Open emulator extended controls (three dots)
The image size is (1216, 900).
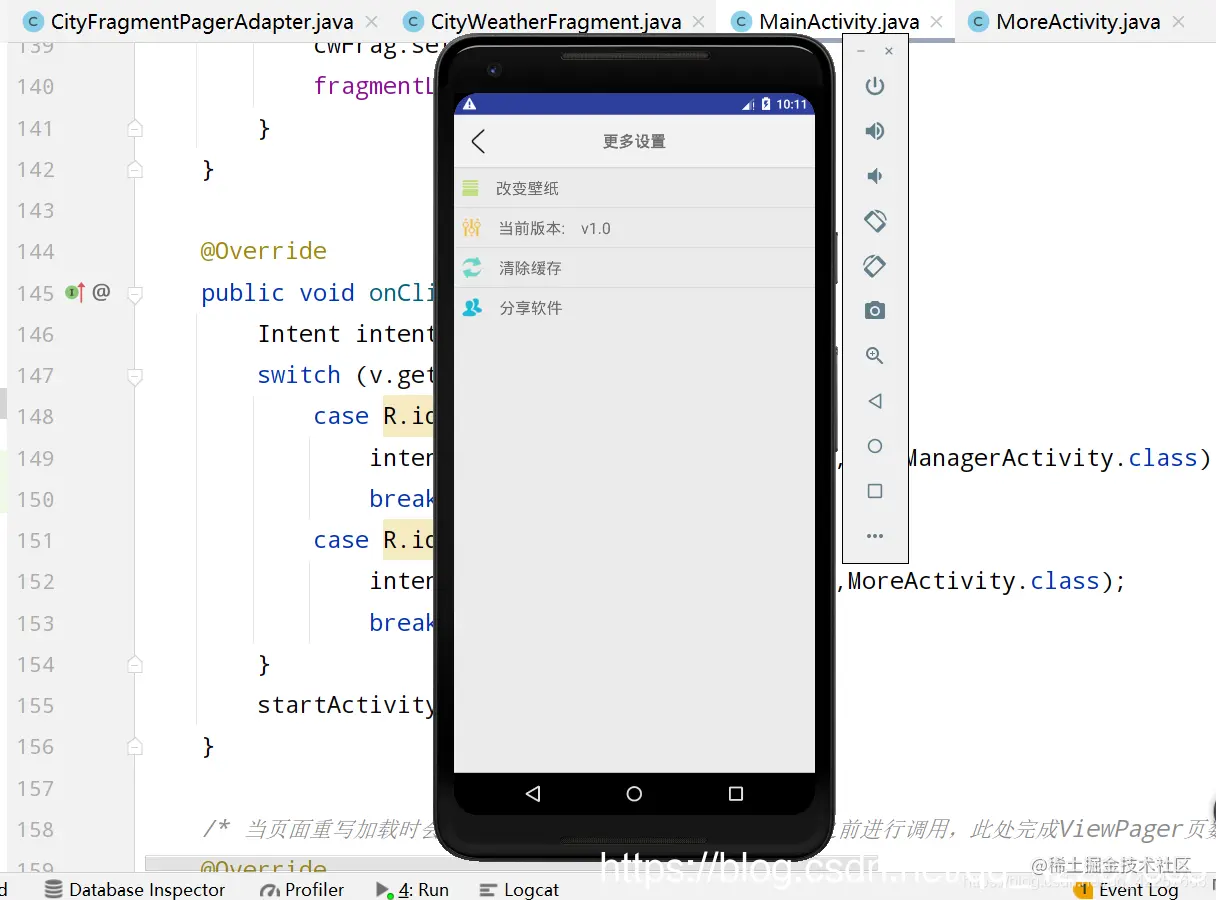875,536
